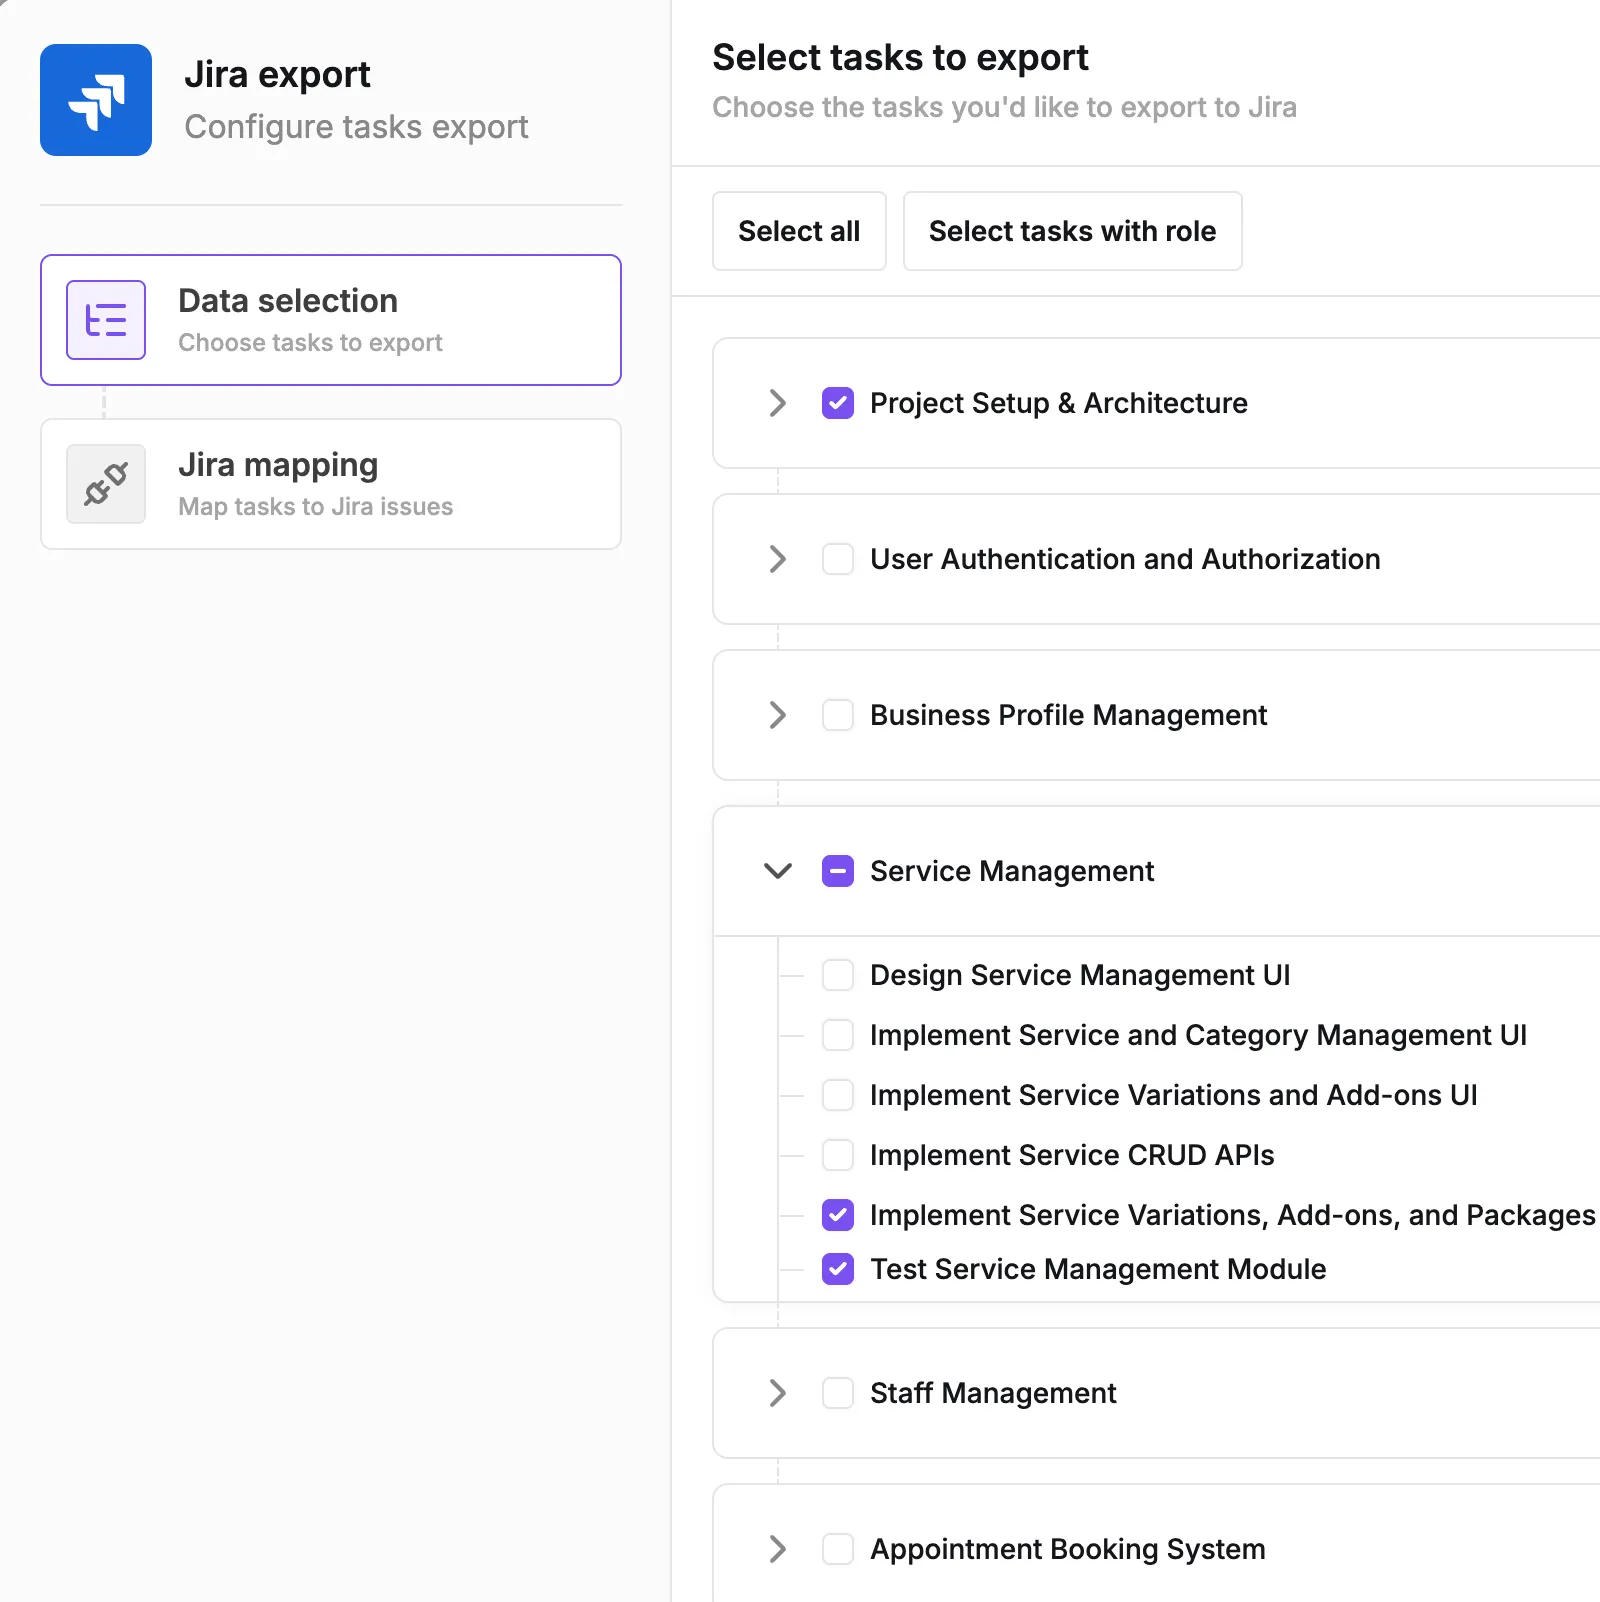
Task: Select the Business Profile Management checkbox
Action: tap(838, 715)
